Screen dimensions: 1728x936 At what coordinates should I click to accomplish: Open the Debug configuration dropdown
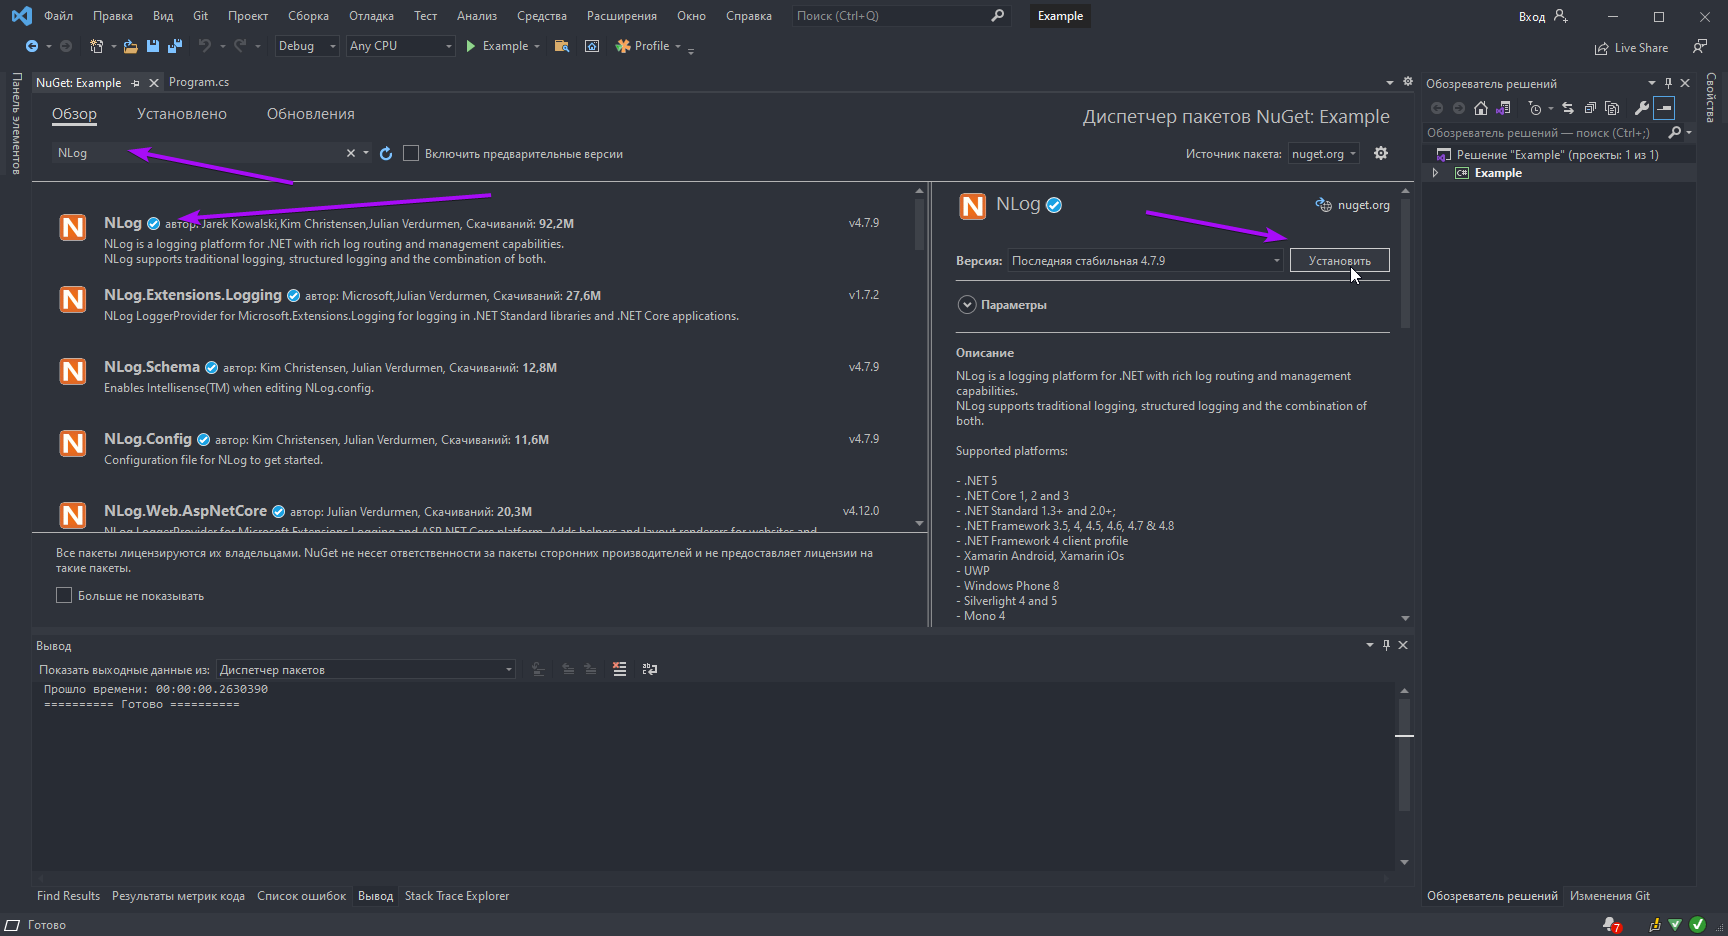click(x=306, y=46)
